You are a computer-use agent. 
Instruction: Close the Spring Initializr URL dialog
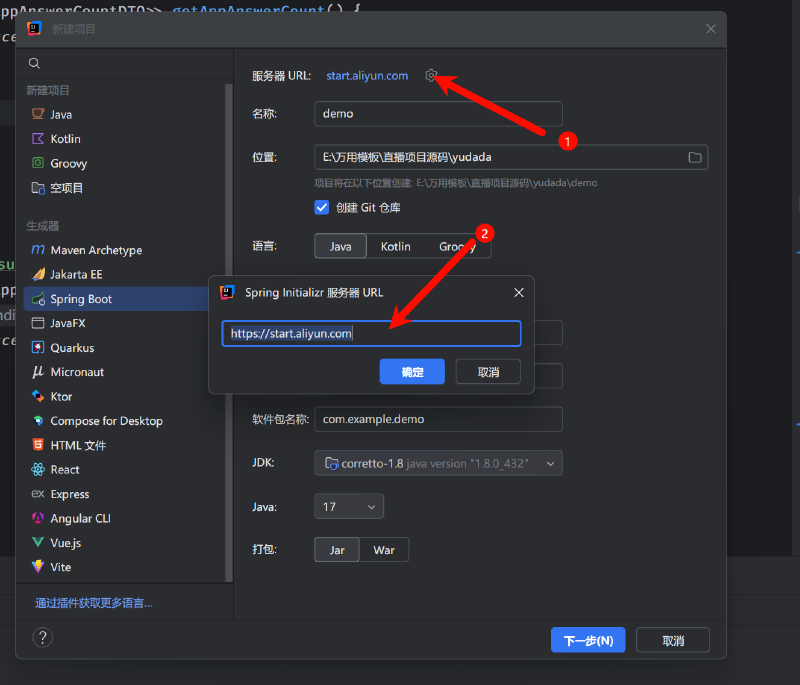(x=519, y=292)
